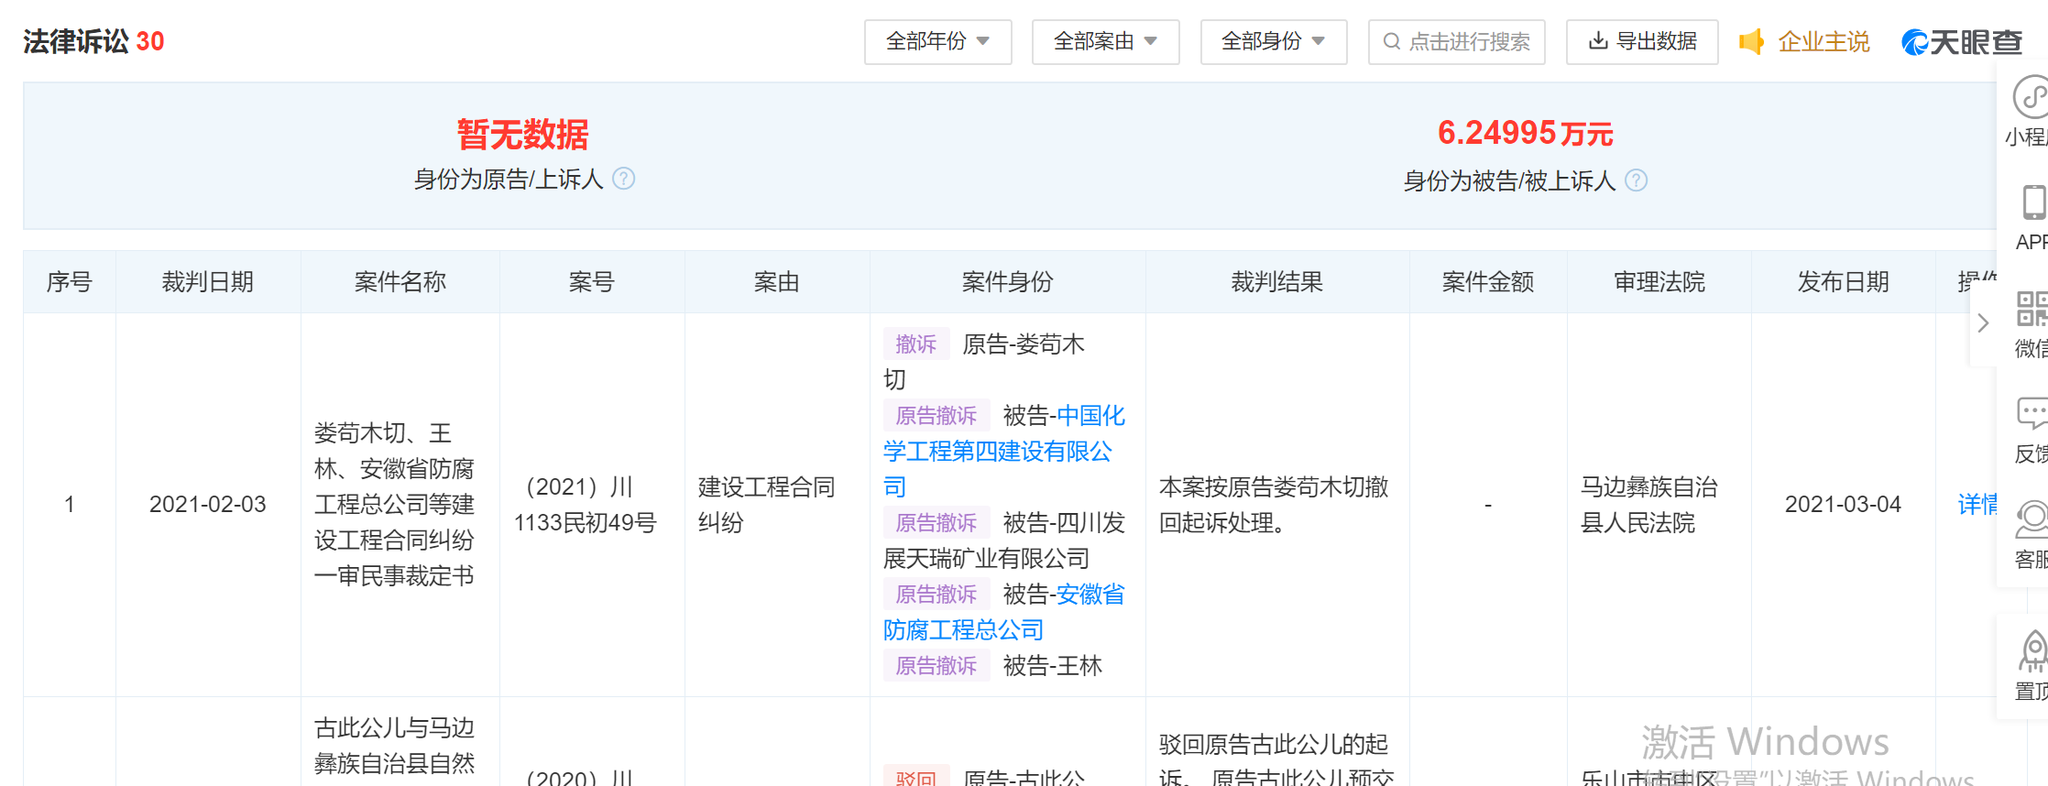
Task: Click the 案号 column header
Action: [592, 282]
